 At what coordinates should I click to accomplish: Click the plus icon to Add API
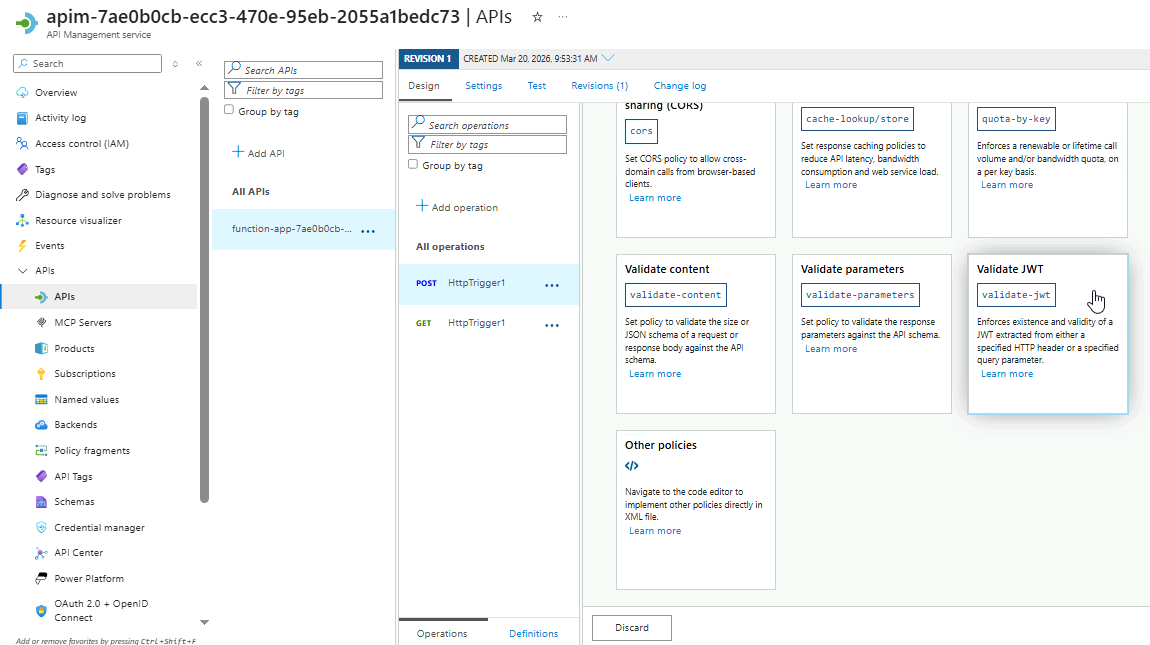pos(238,152)
